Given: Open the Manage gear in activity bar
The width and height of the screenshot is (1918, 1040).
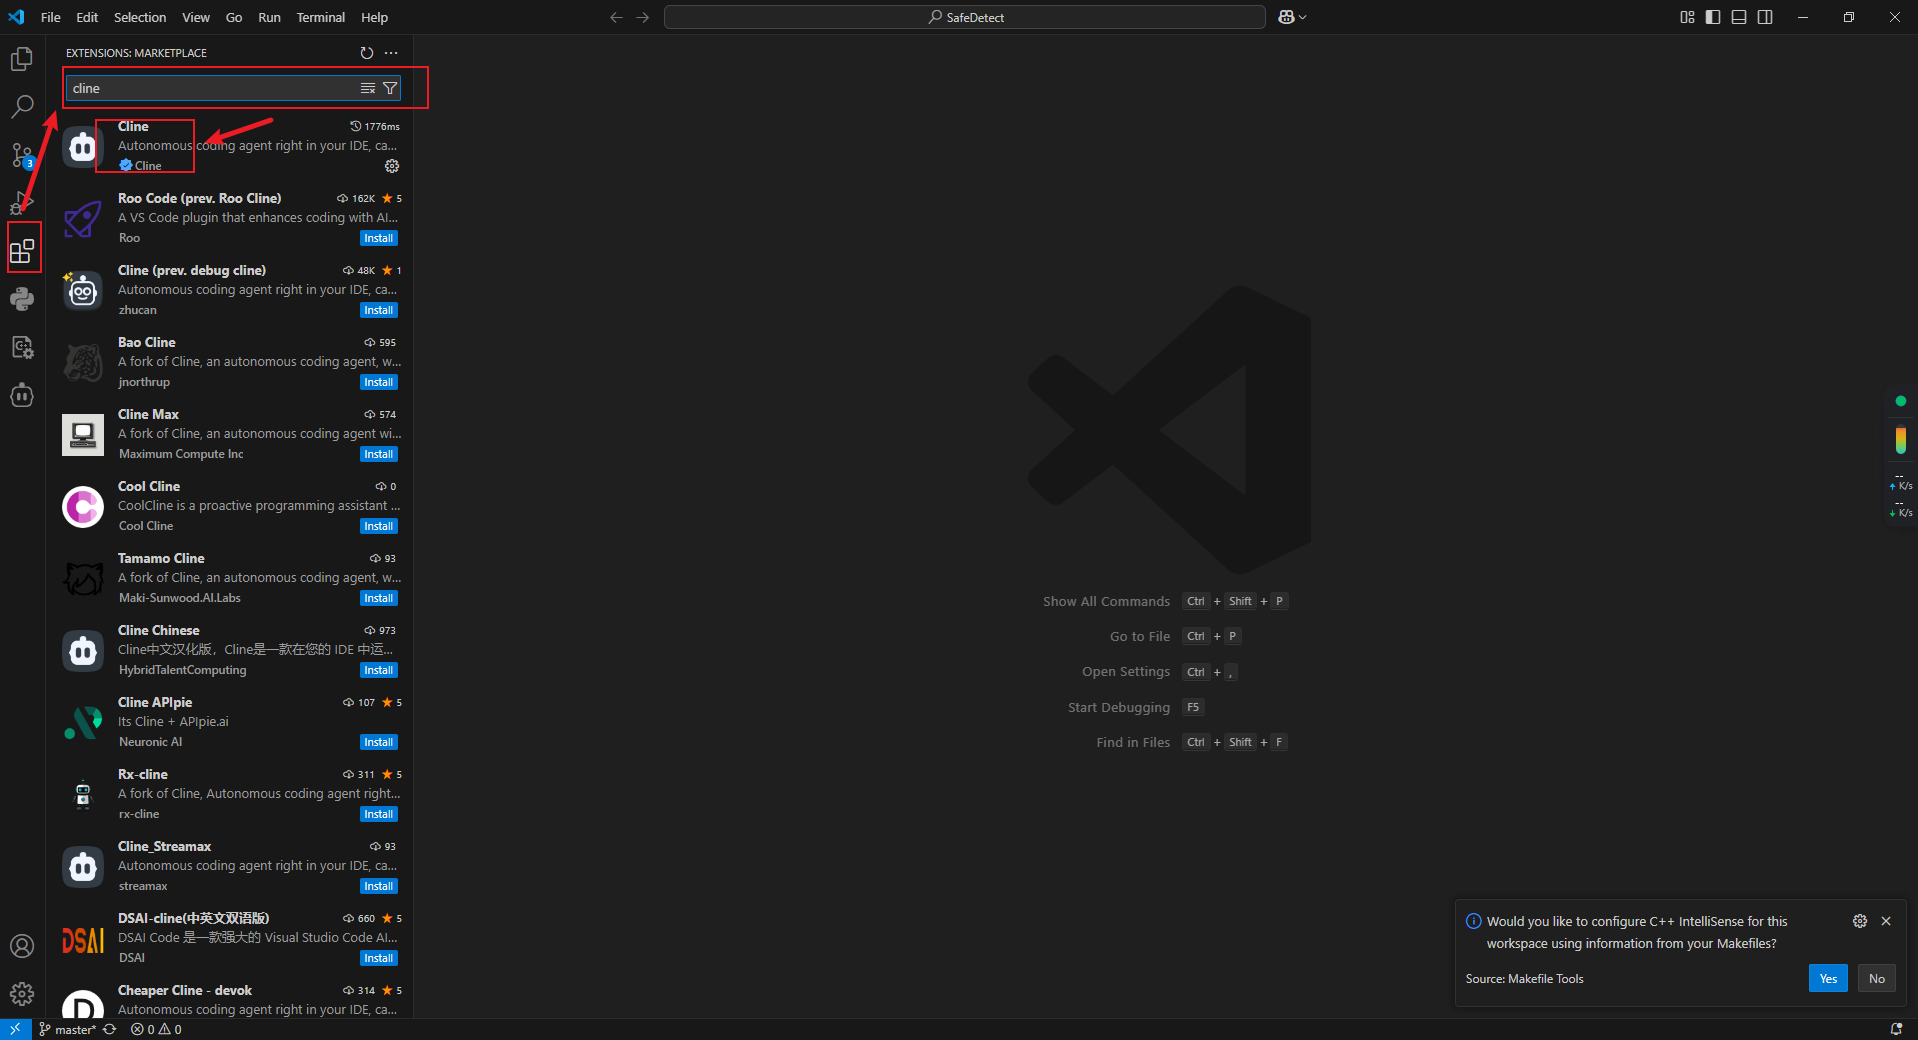Looking at the screenshot, I should pos(22,994).
